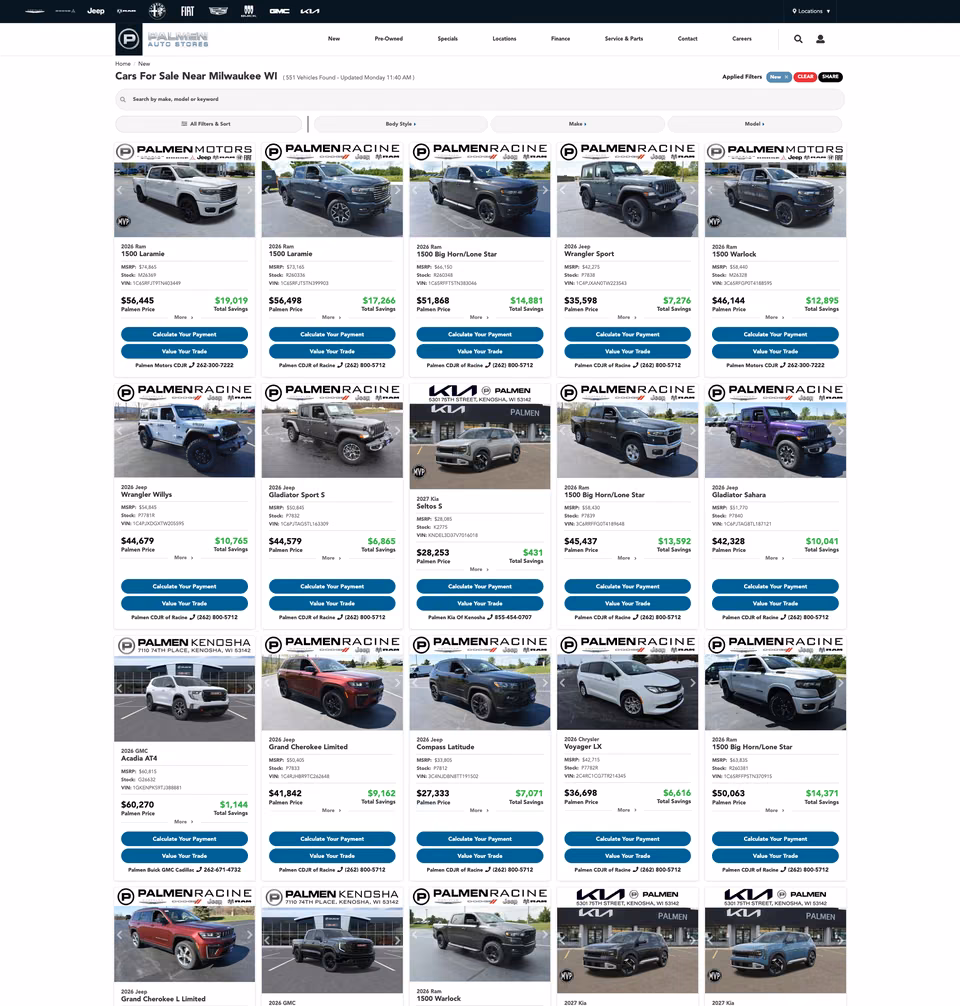960x1006 pixels.
Task: Expand More details on Compass Latitude card
Action: 479,810
